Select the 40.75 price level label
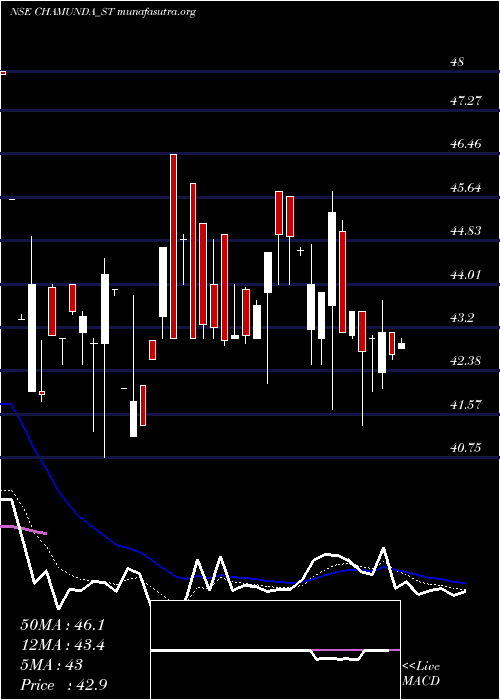The height and width of the screenshot is (700, 500). point(466,448)
